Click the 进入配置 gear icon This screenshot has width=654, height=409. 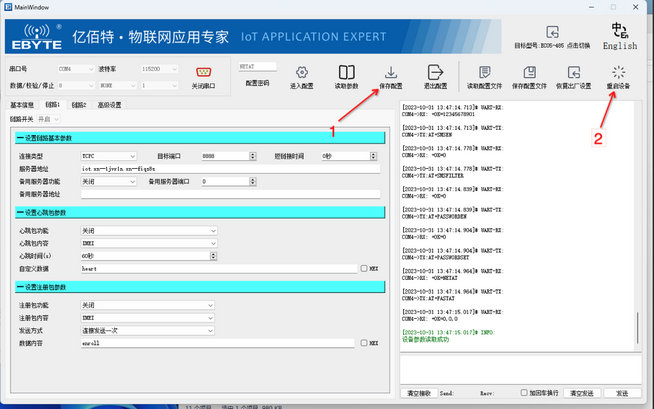pyautogui.click(x=302, y=73)
